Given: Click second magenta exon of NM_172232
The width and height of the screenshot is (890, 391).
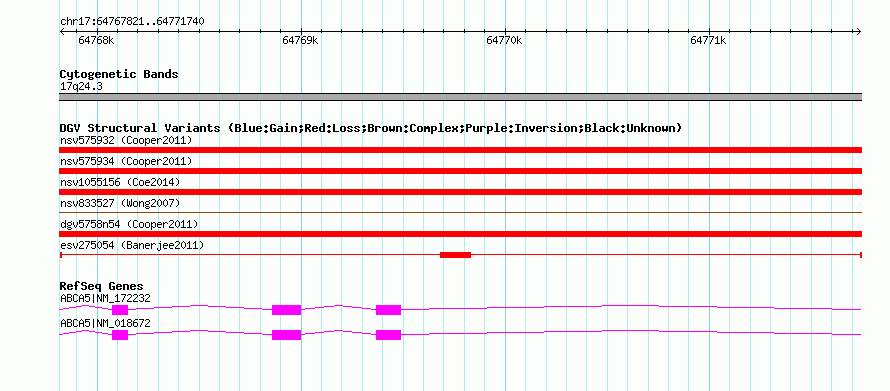Looking at the screenshot, I should pos(287,310).
